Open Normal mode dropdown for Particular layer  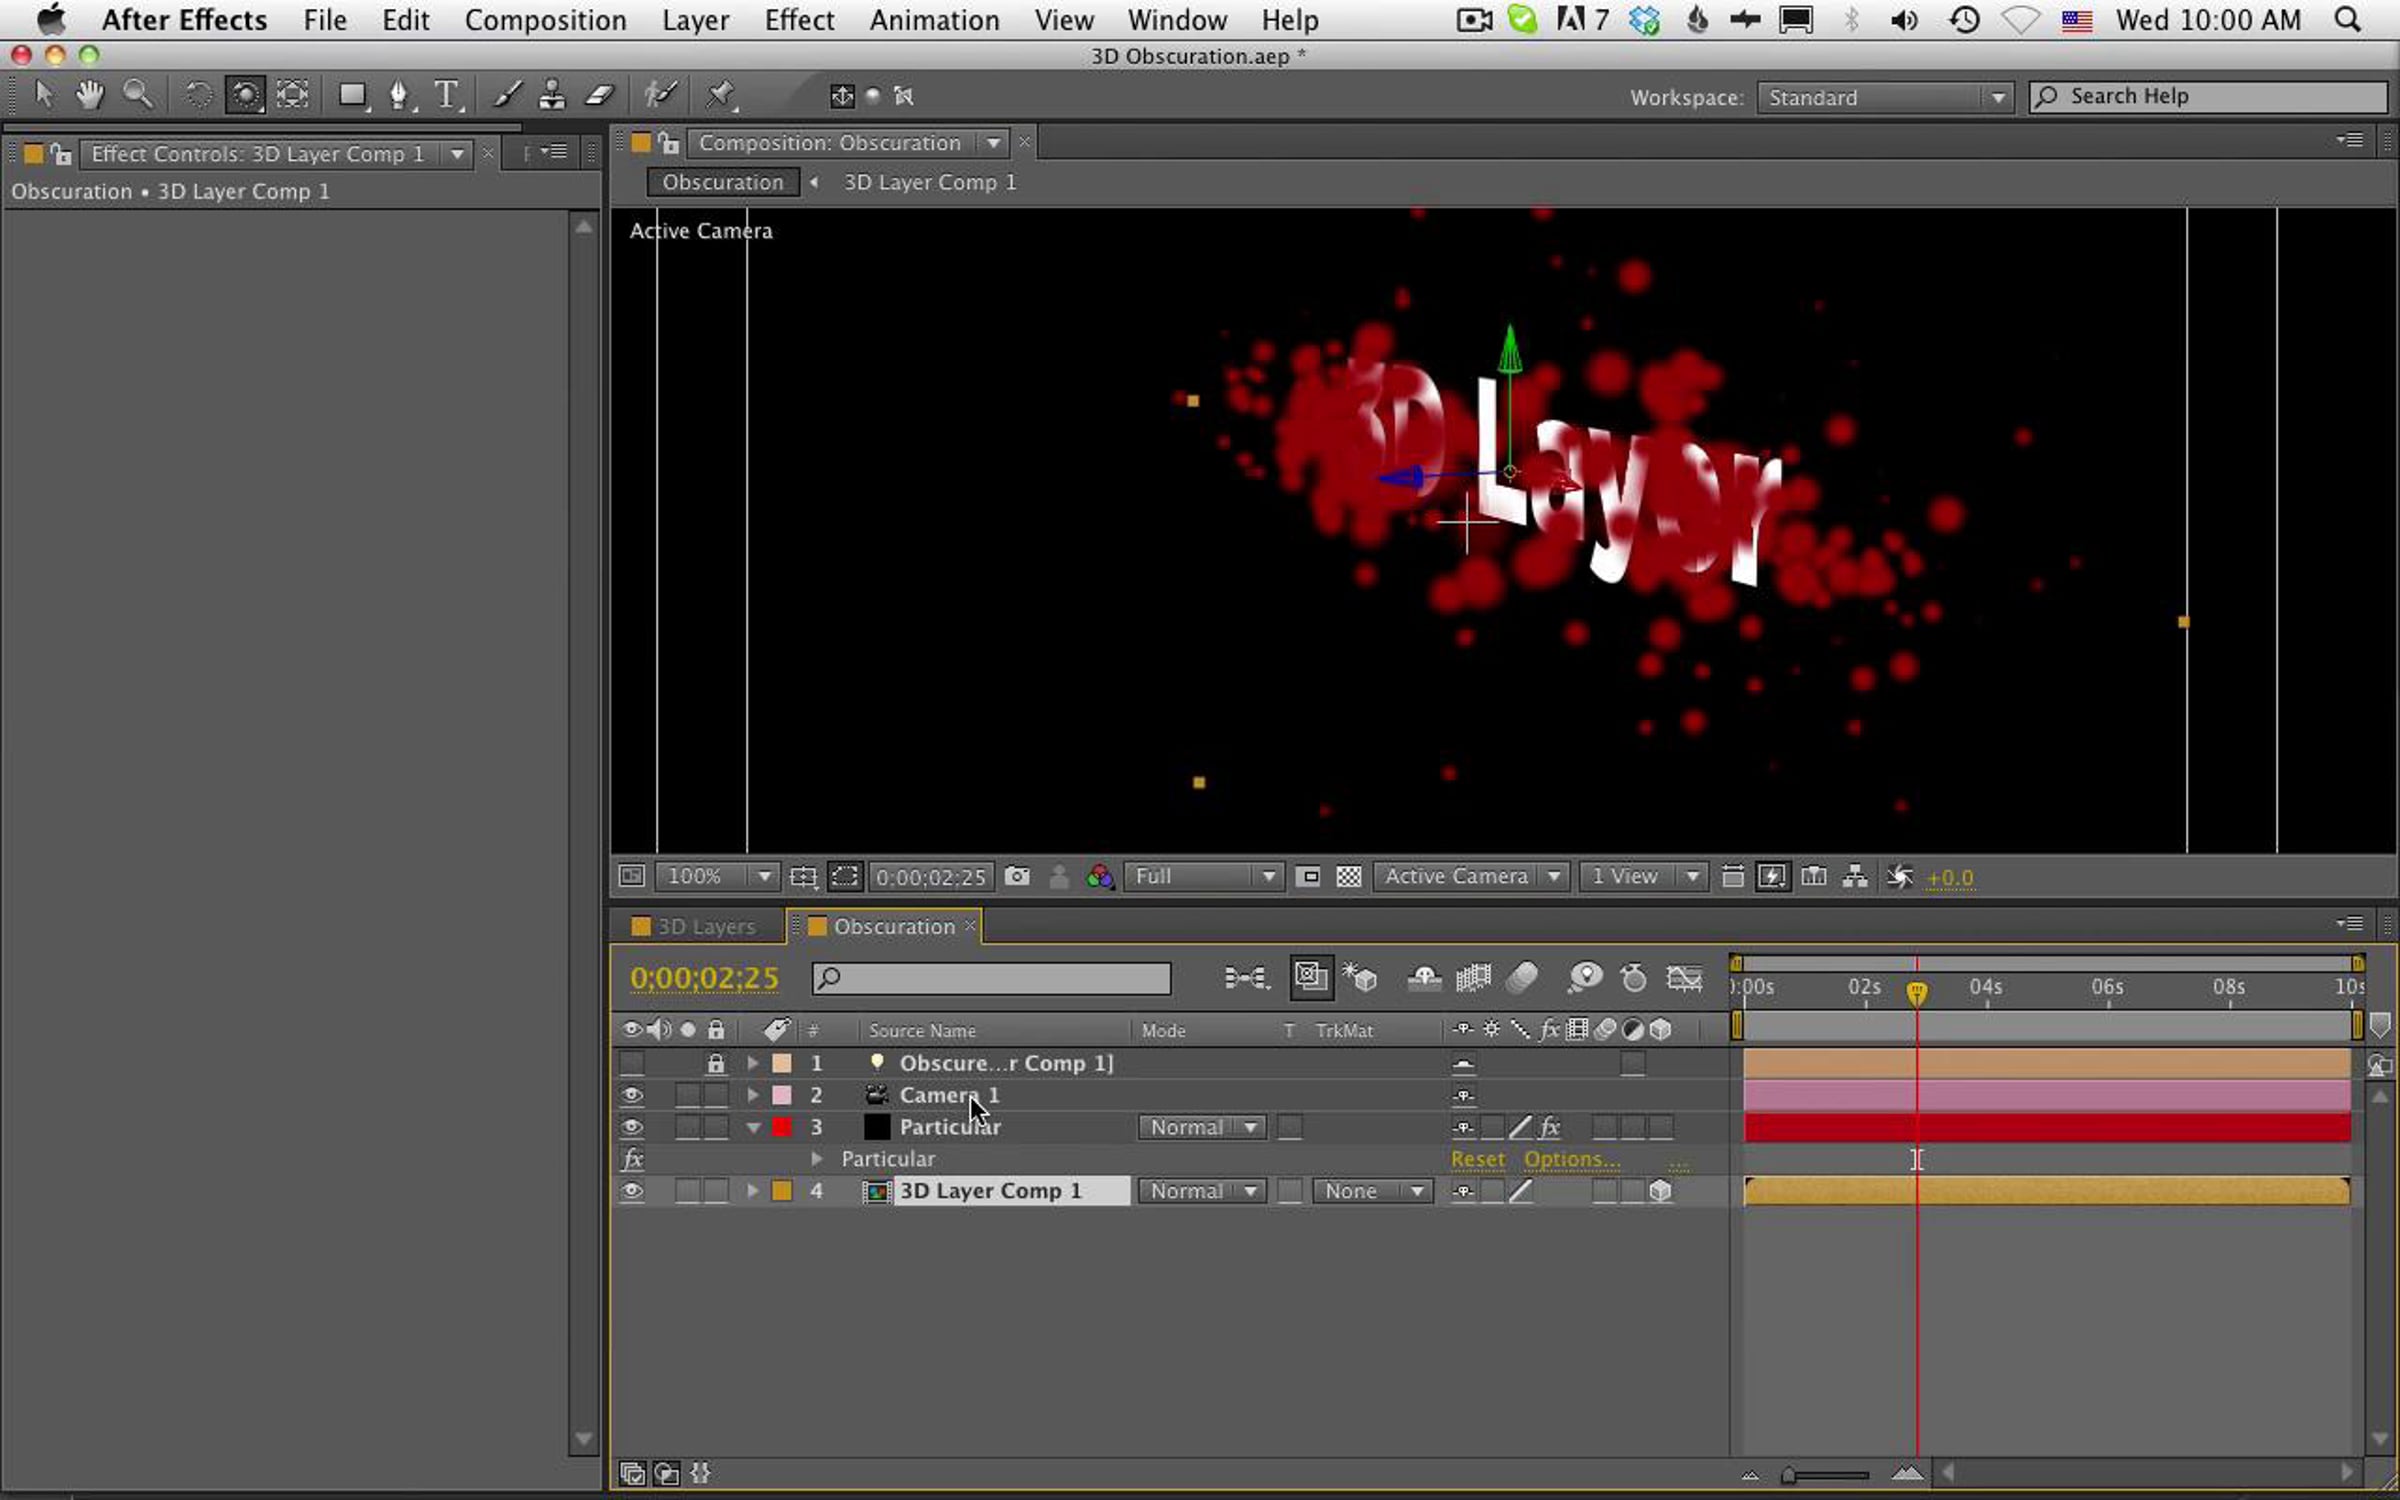pyautogui.click(x=1201, y=1127)
